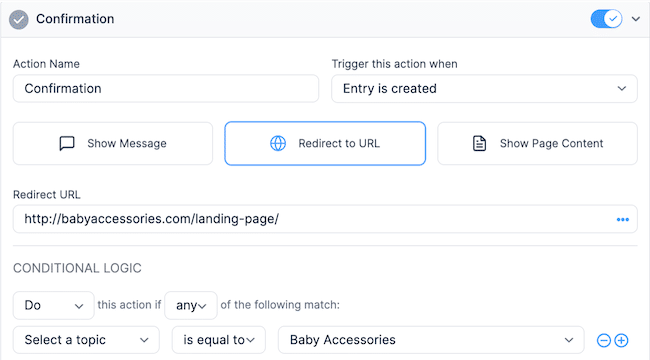Click the globe icon in Redirect to URL
The image size is (650, 360).
coord(278,144)
